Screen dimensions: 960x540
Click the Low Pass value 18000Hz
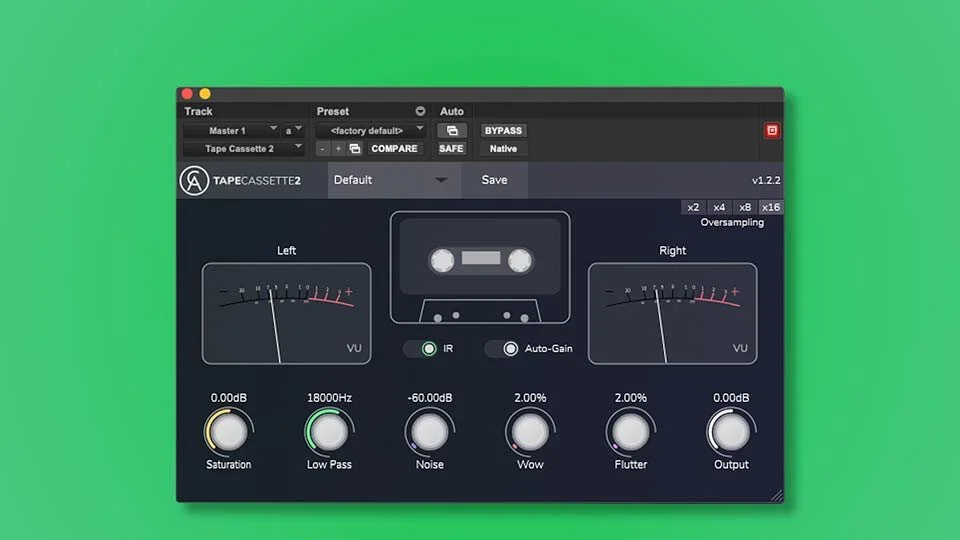329,398
